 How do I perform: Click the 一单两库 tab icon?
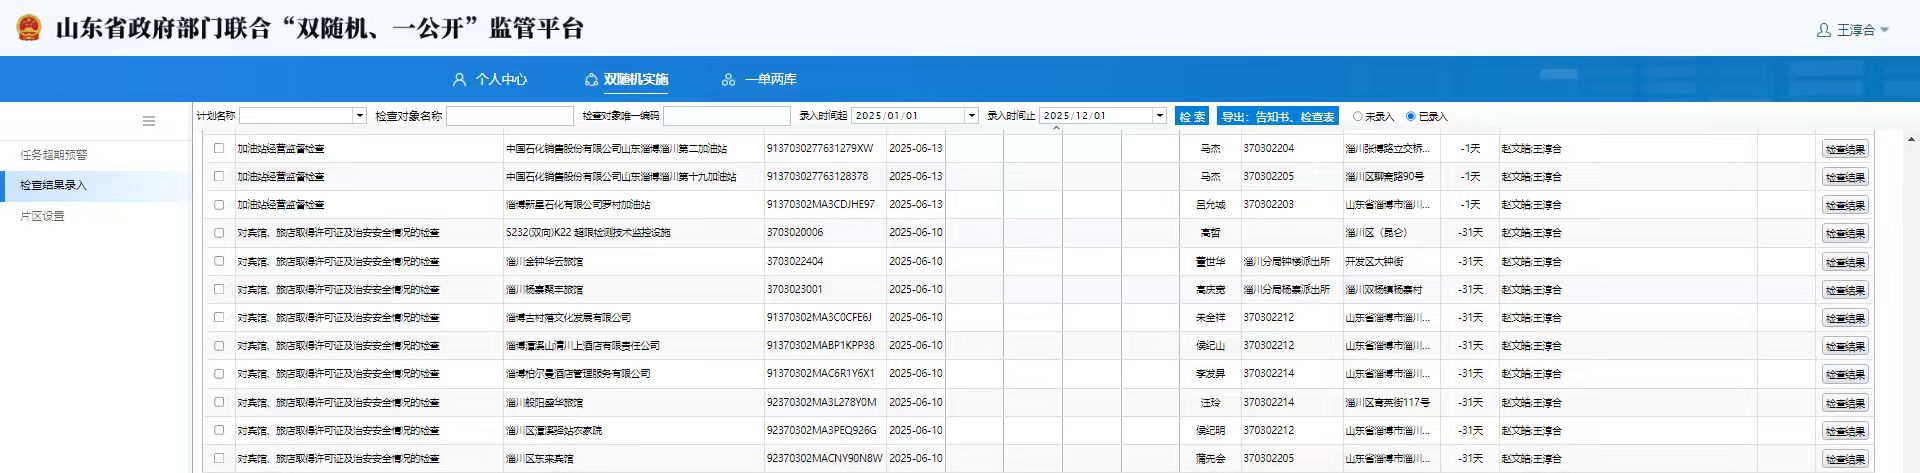coord(728,80)
